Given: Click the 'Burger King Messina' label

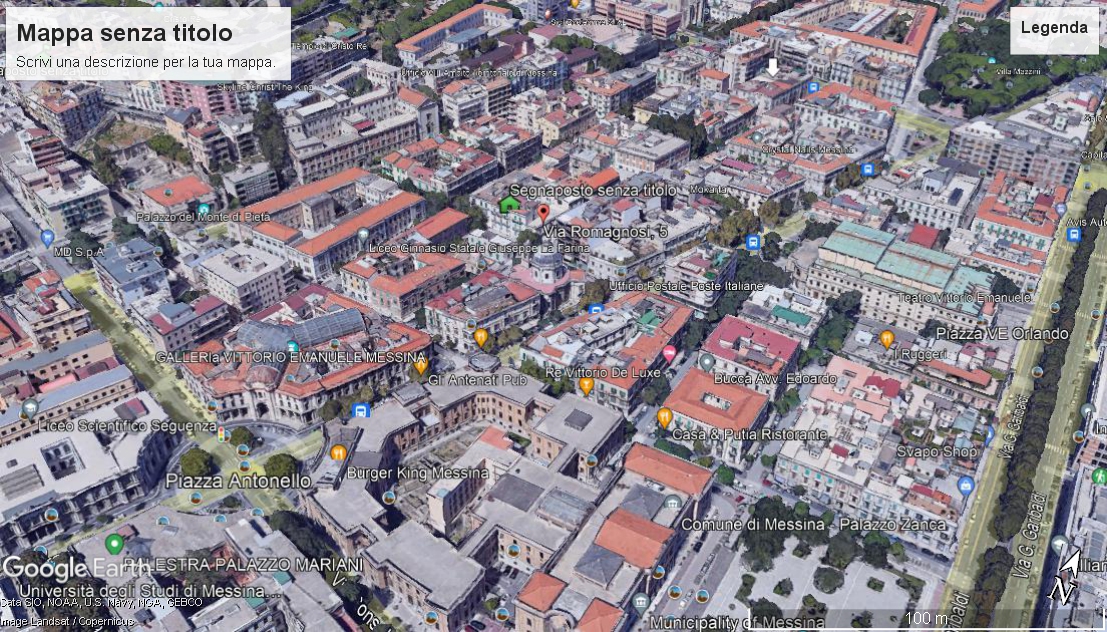Looking at the screenshot, I should pos(418,473).
